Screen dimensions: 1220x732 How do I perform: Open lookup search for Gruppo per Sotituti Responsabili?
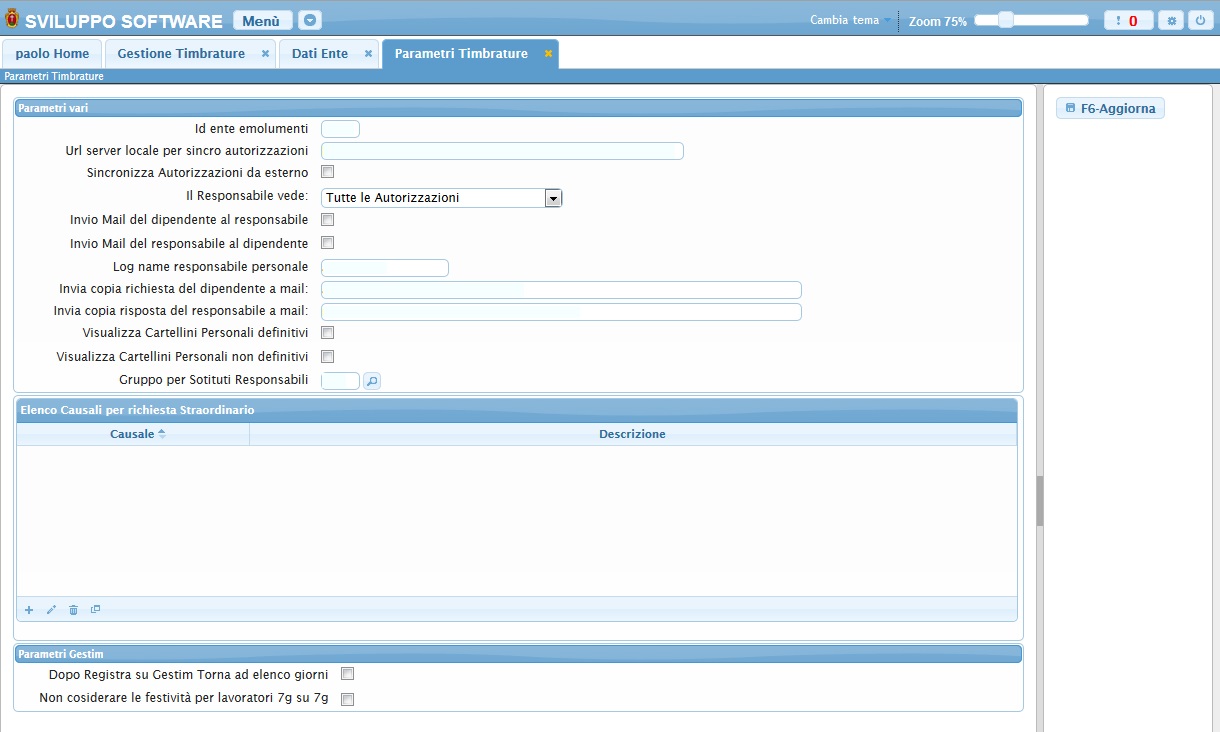pyautogui.click(x=372, y=380)
